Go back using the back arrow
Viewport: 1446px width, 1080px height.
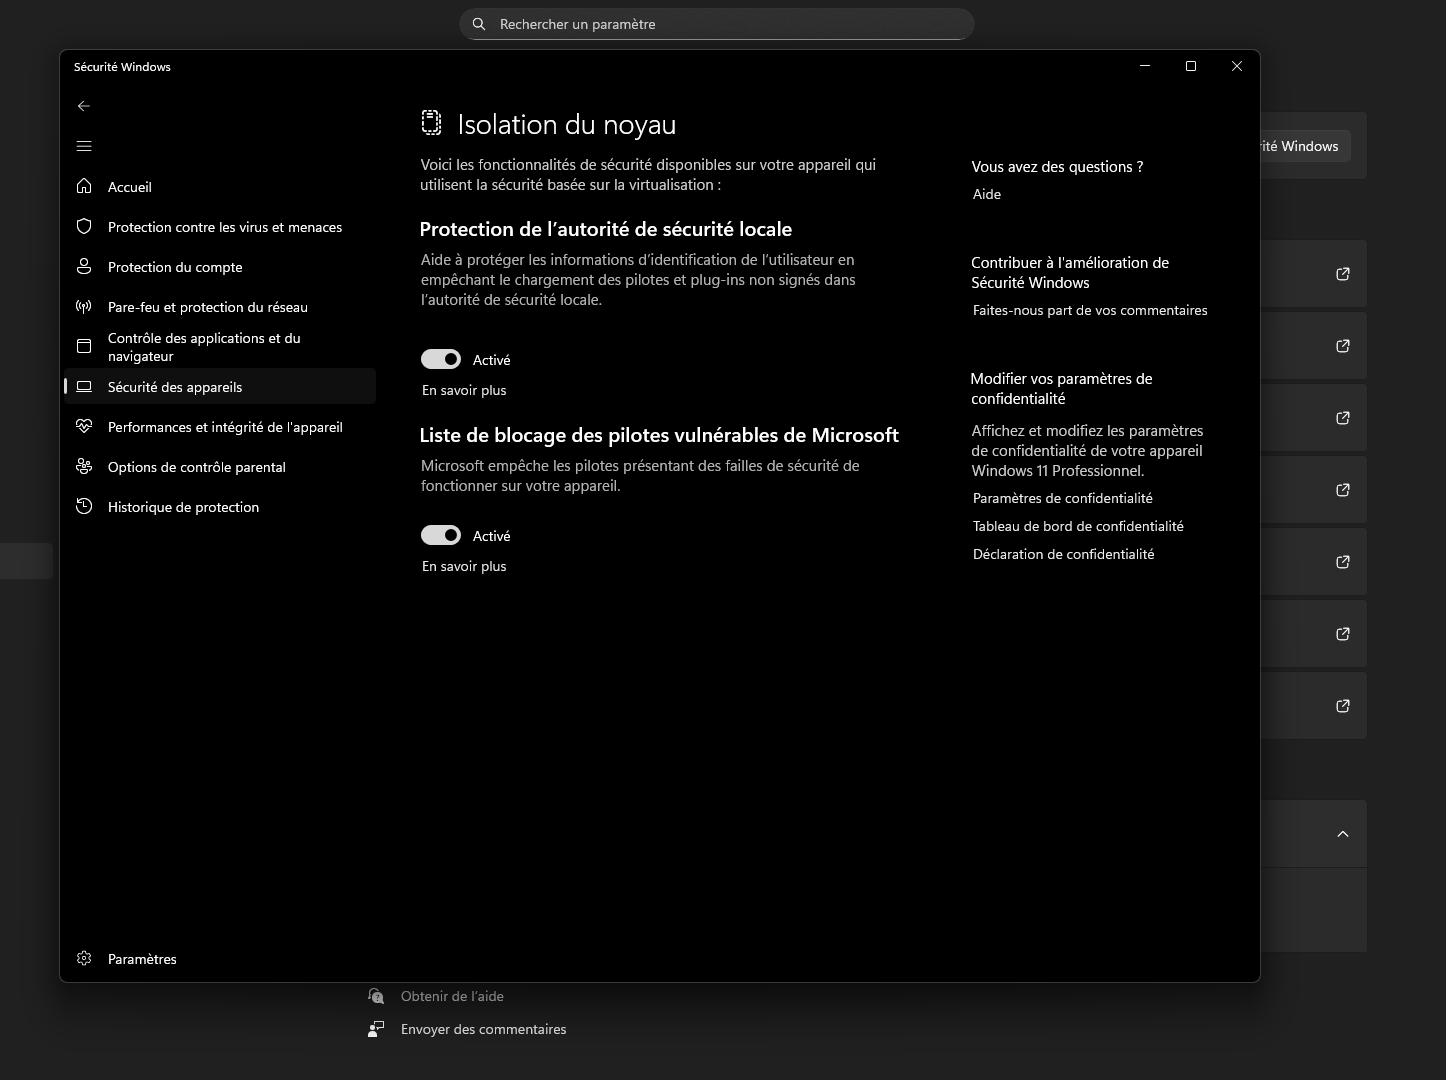(84, 106)
